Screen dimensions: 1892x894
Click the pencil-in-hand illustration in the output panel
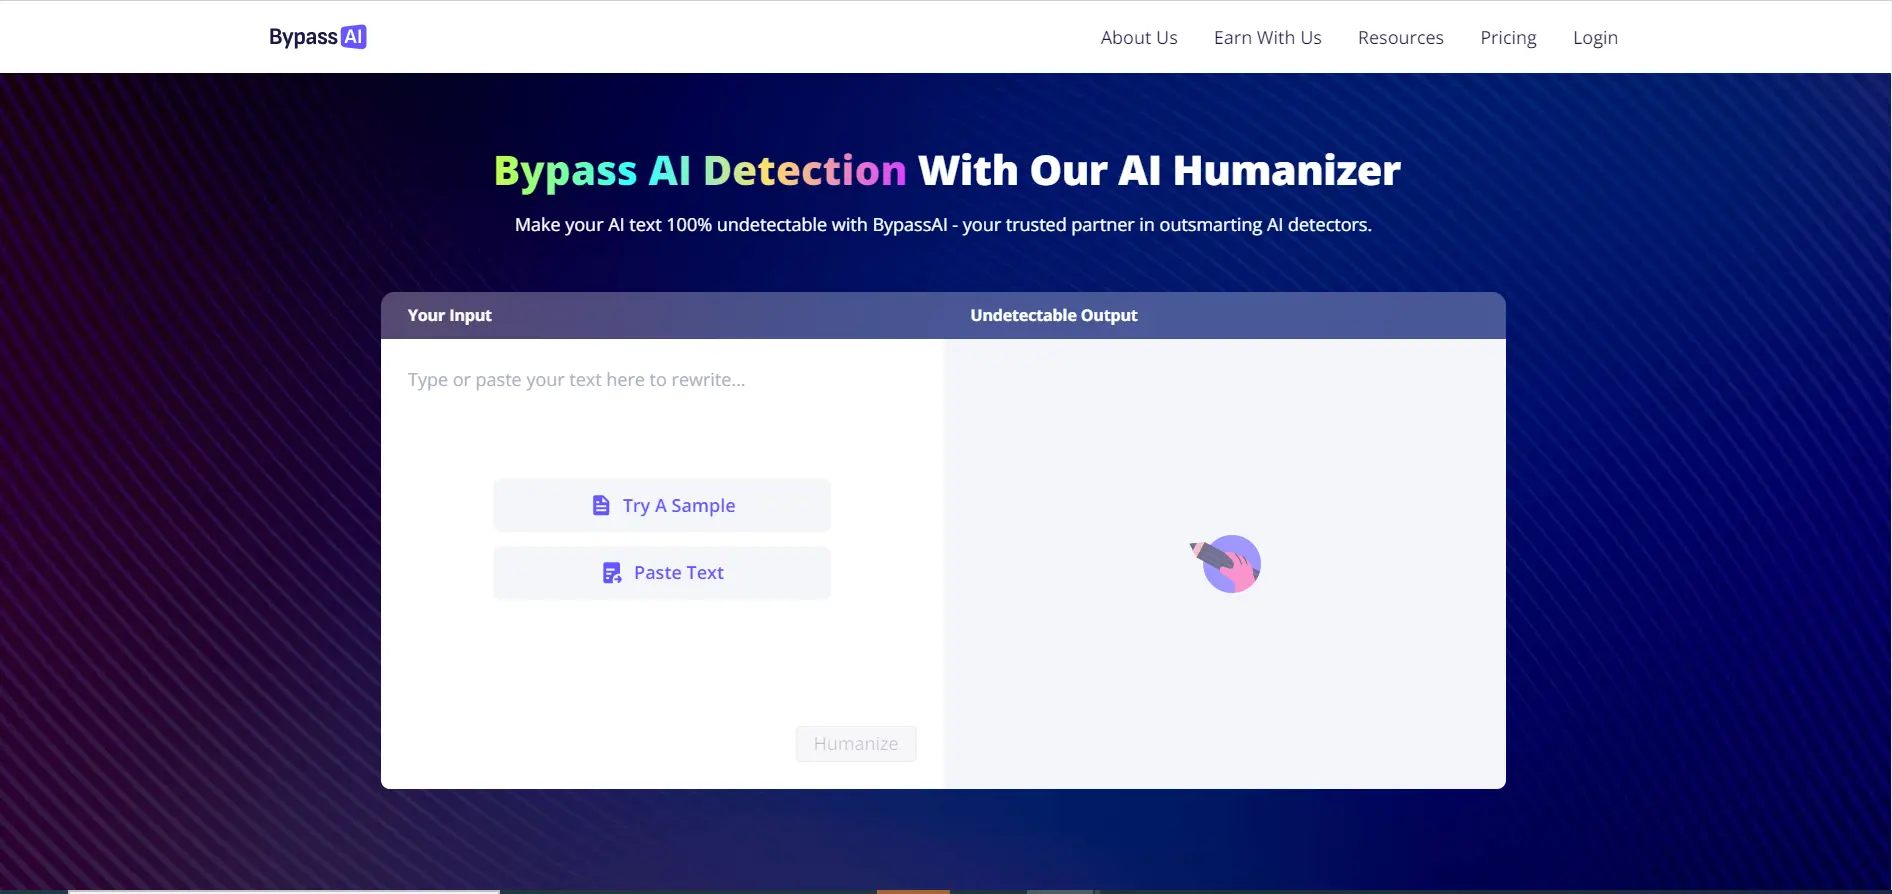(x=1226, y=563)
